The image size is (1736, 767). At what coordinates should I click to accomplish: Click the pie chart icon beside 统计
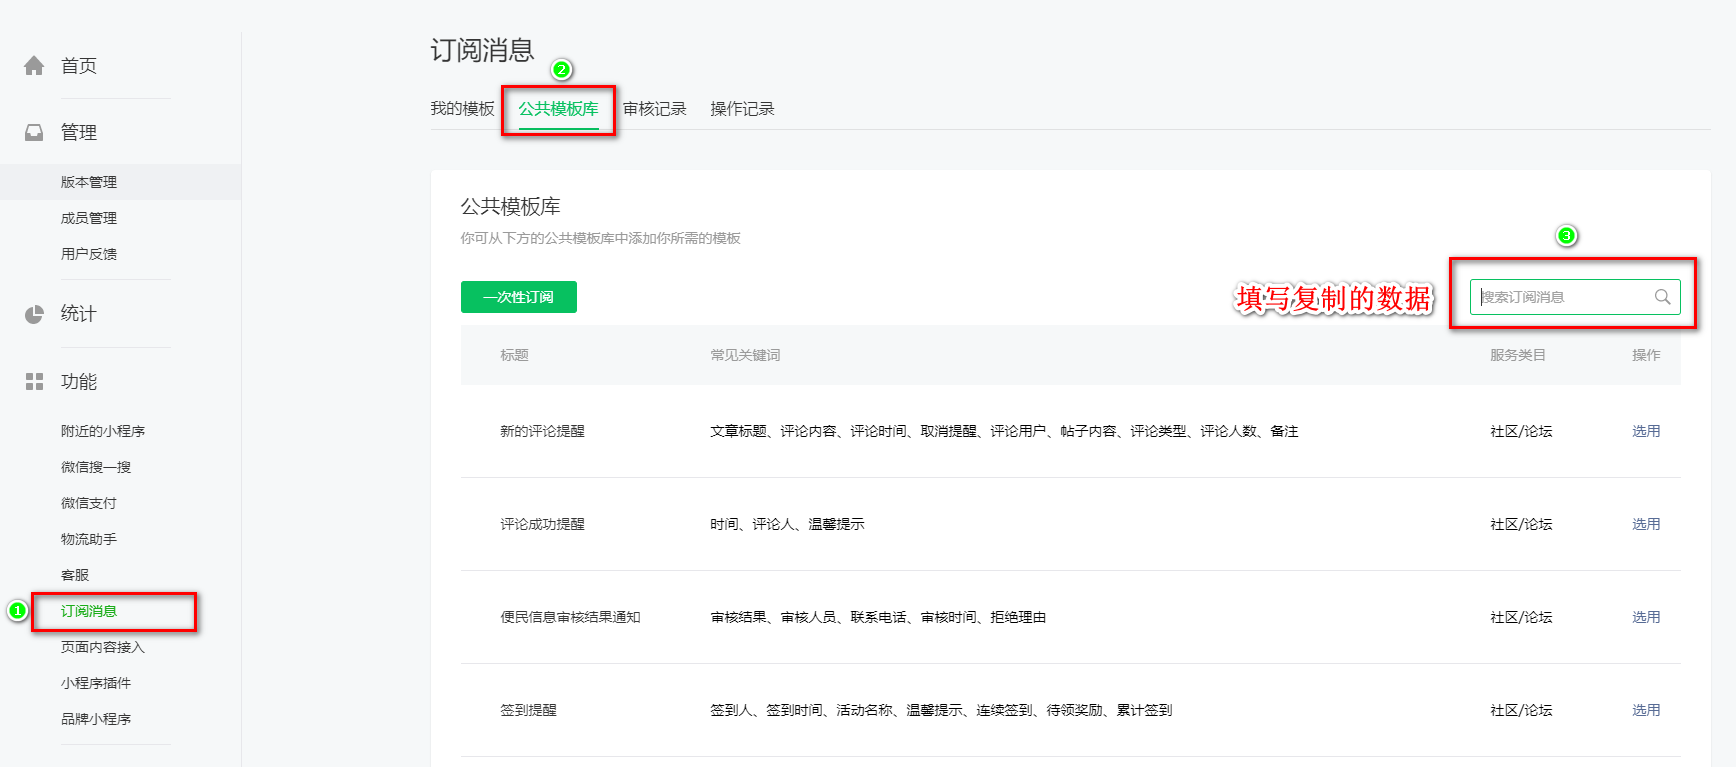pos(34,314)
